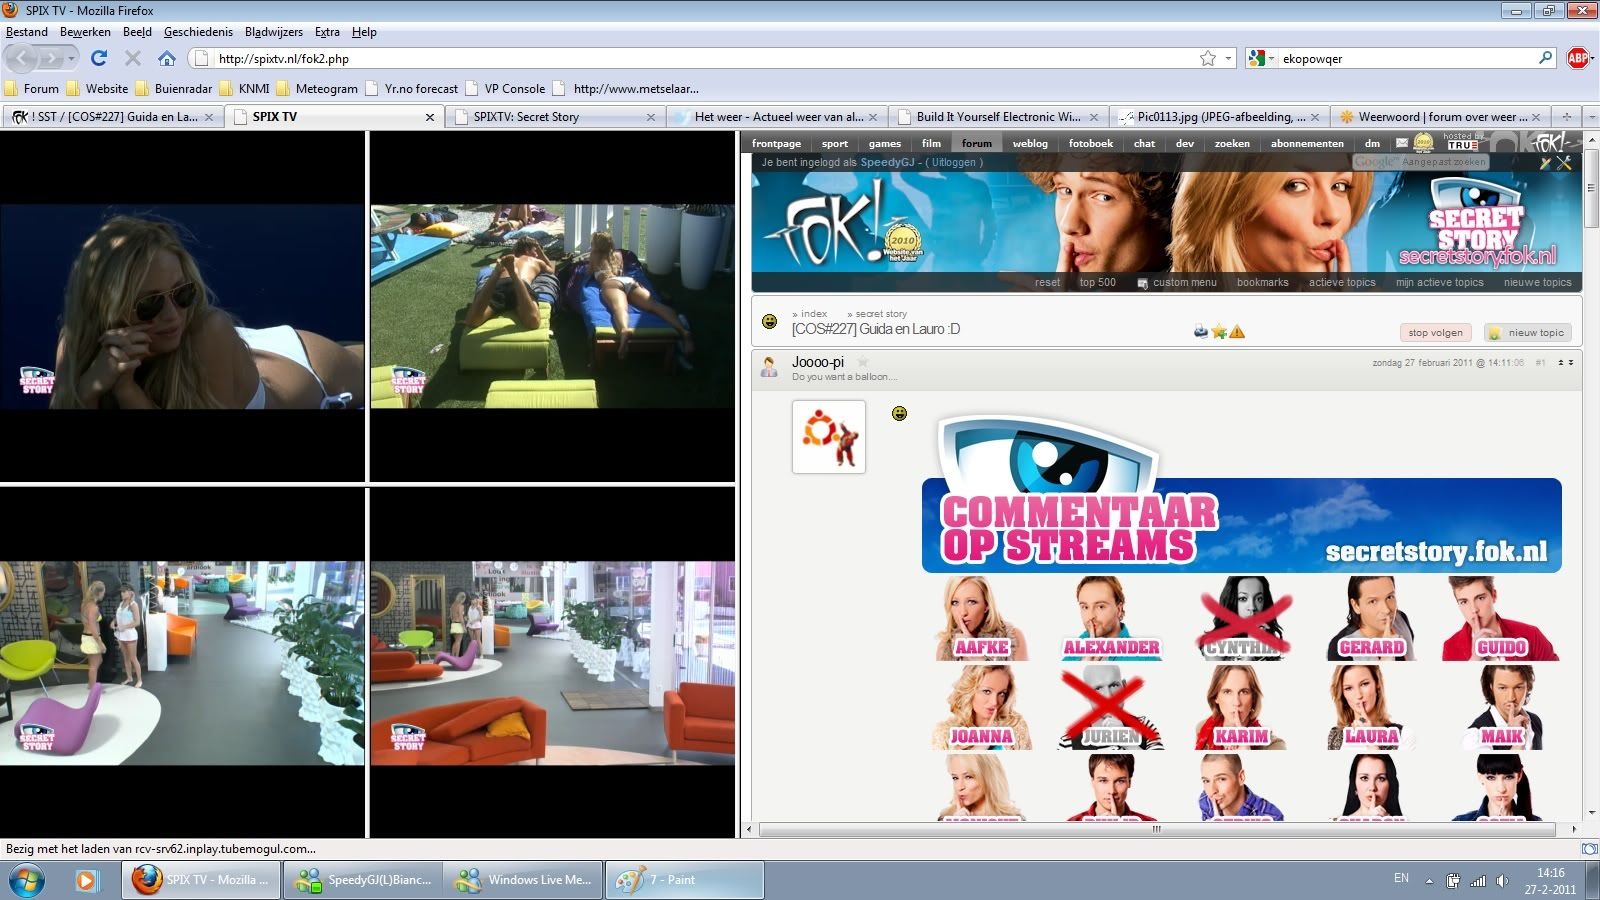Open the fotoboek nav item

[1090, 143]
